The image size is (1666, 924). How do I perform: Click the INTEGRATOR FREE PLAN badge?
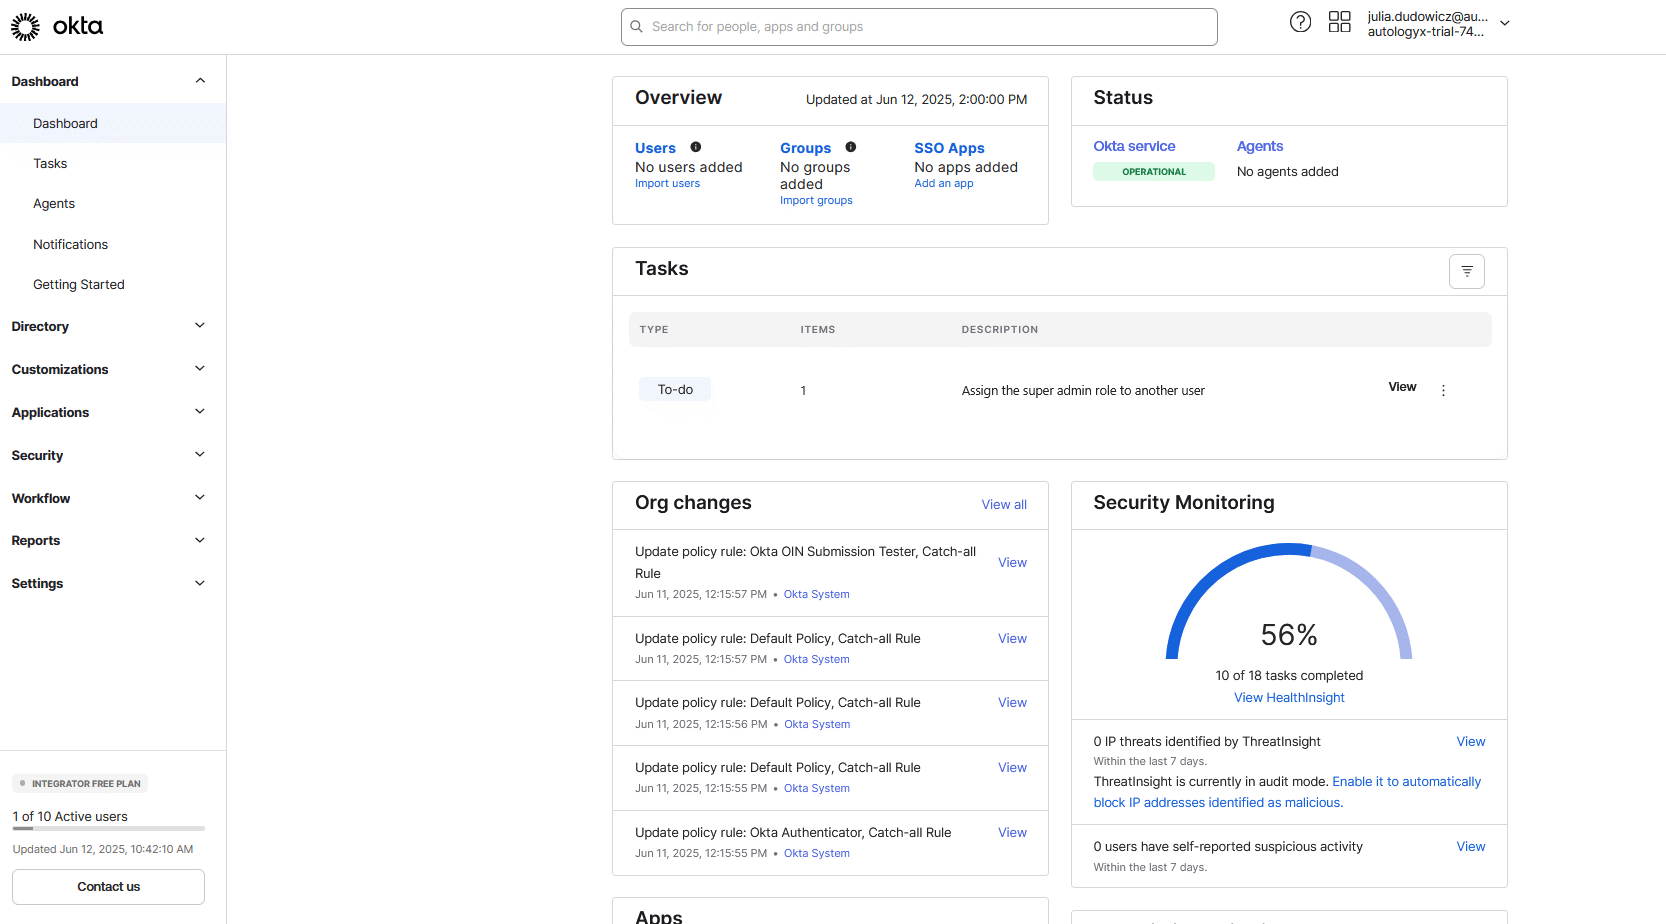(80, 784)
